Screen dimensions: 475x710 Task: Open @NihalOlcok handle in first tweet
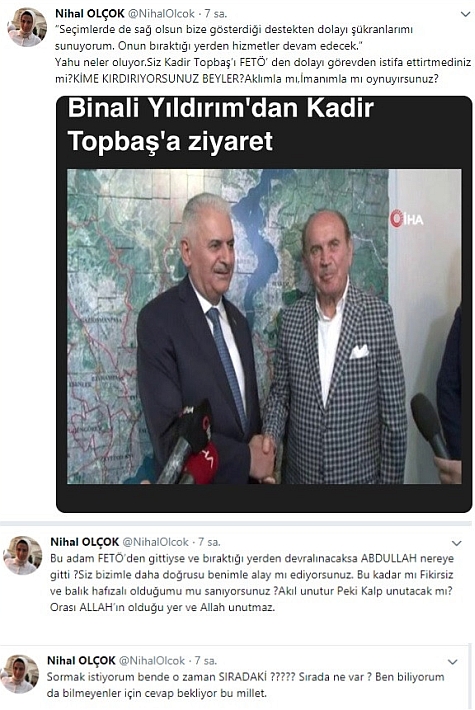coord(162,14)
